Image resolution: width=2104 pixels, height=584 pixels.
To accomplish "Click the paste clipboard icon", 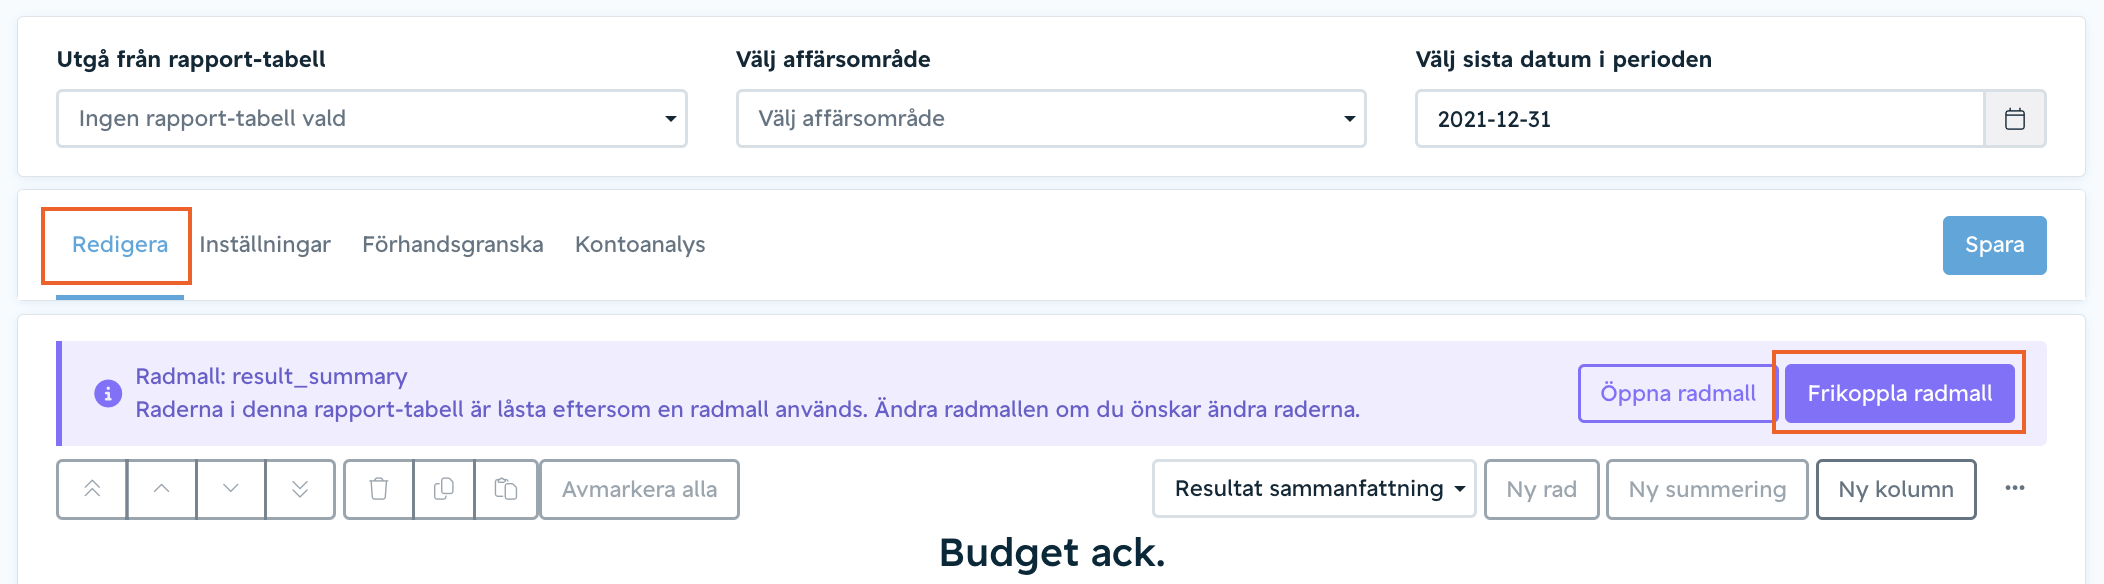I will pyautogui.click(x=506, y=489).
